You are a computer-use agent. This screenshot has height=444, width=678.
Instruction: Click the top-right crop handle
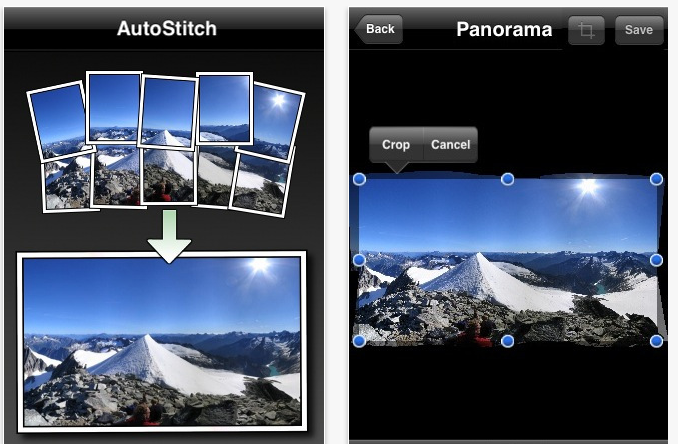tap(656, 179)
